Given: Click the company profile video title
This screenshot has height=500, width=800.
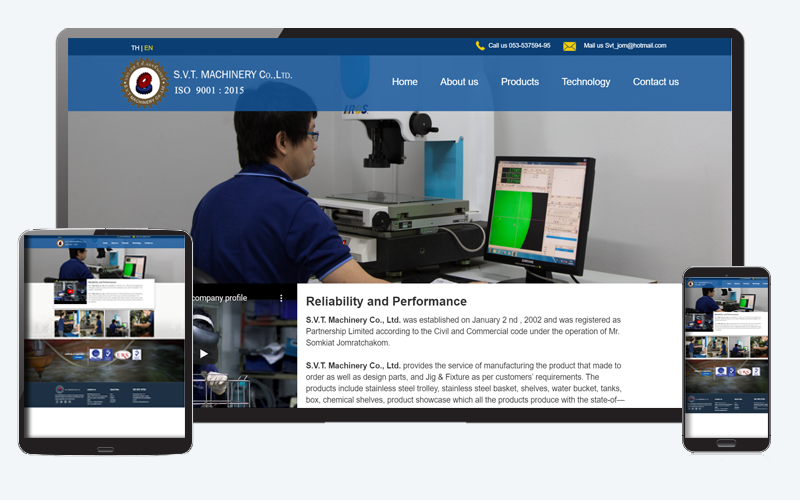Looking at the screenshot, I should (x=220, y=298).
